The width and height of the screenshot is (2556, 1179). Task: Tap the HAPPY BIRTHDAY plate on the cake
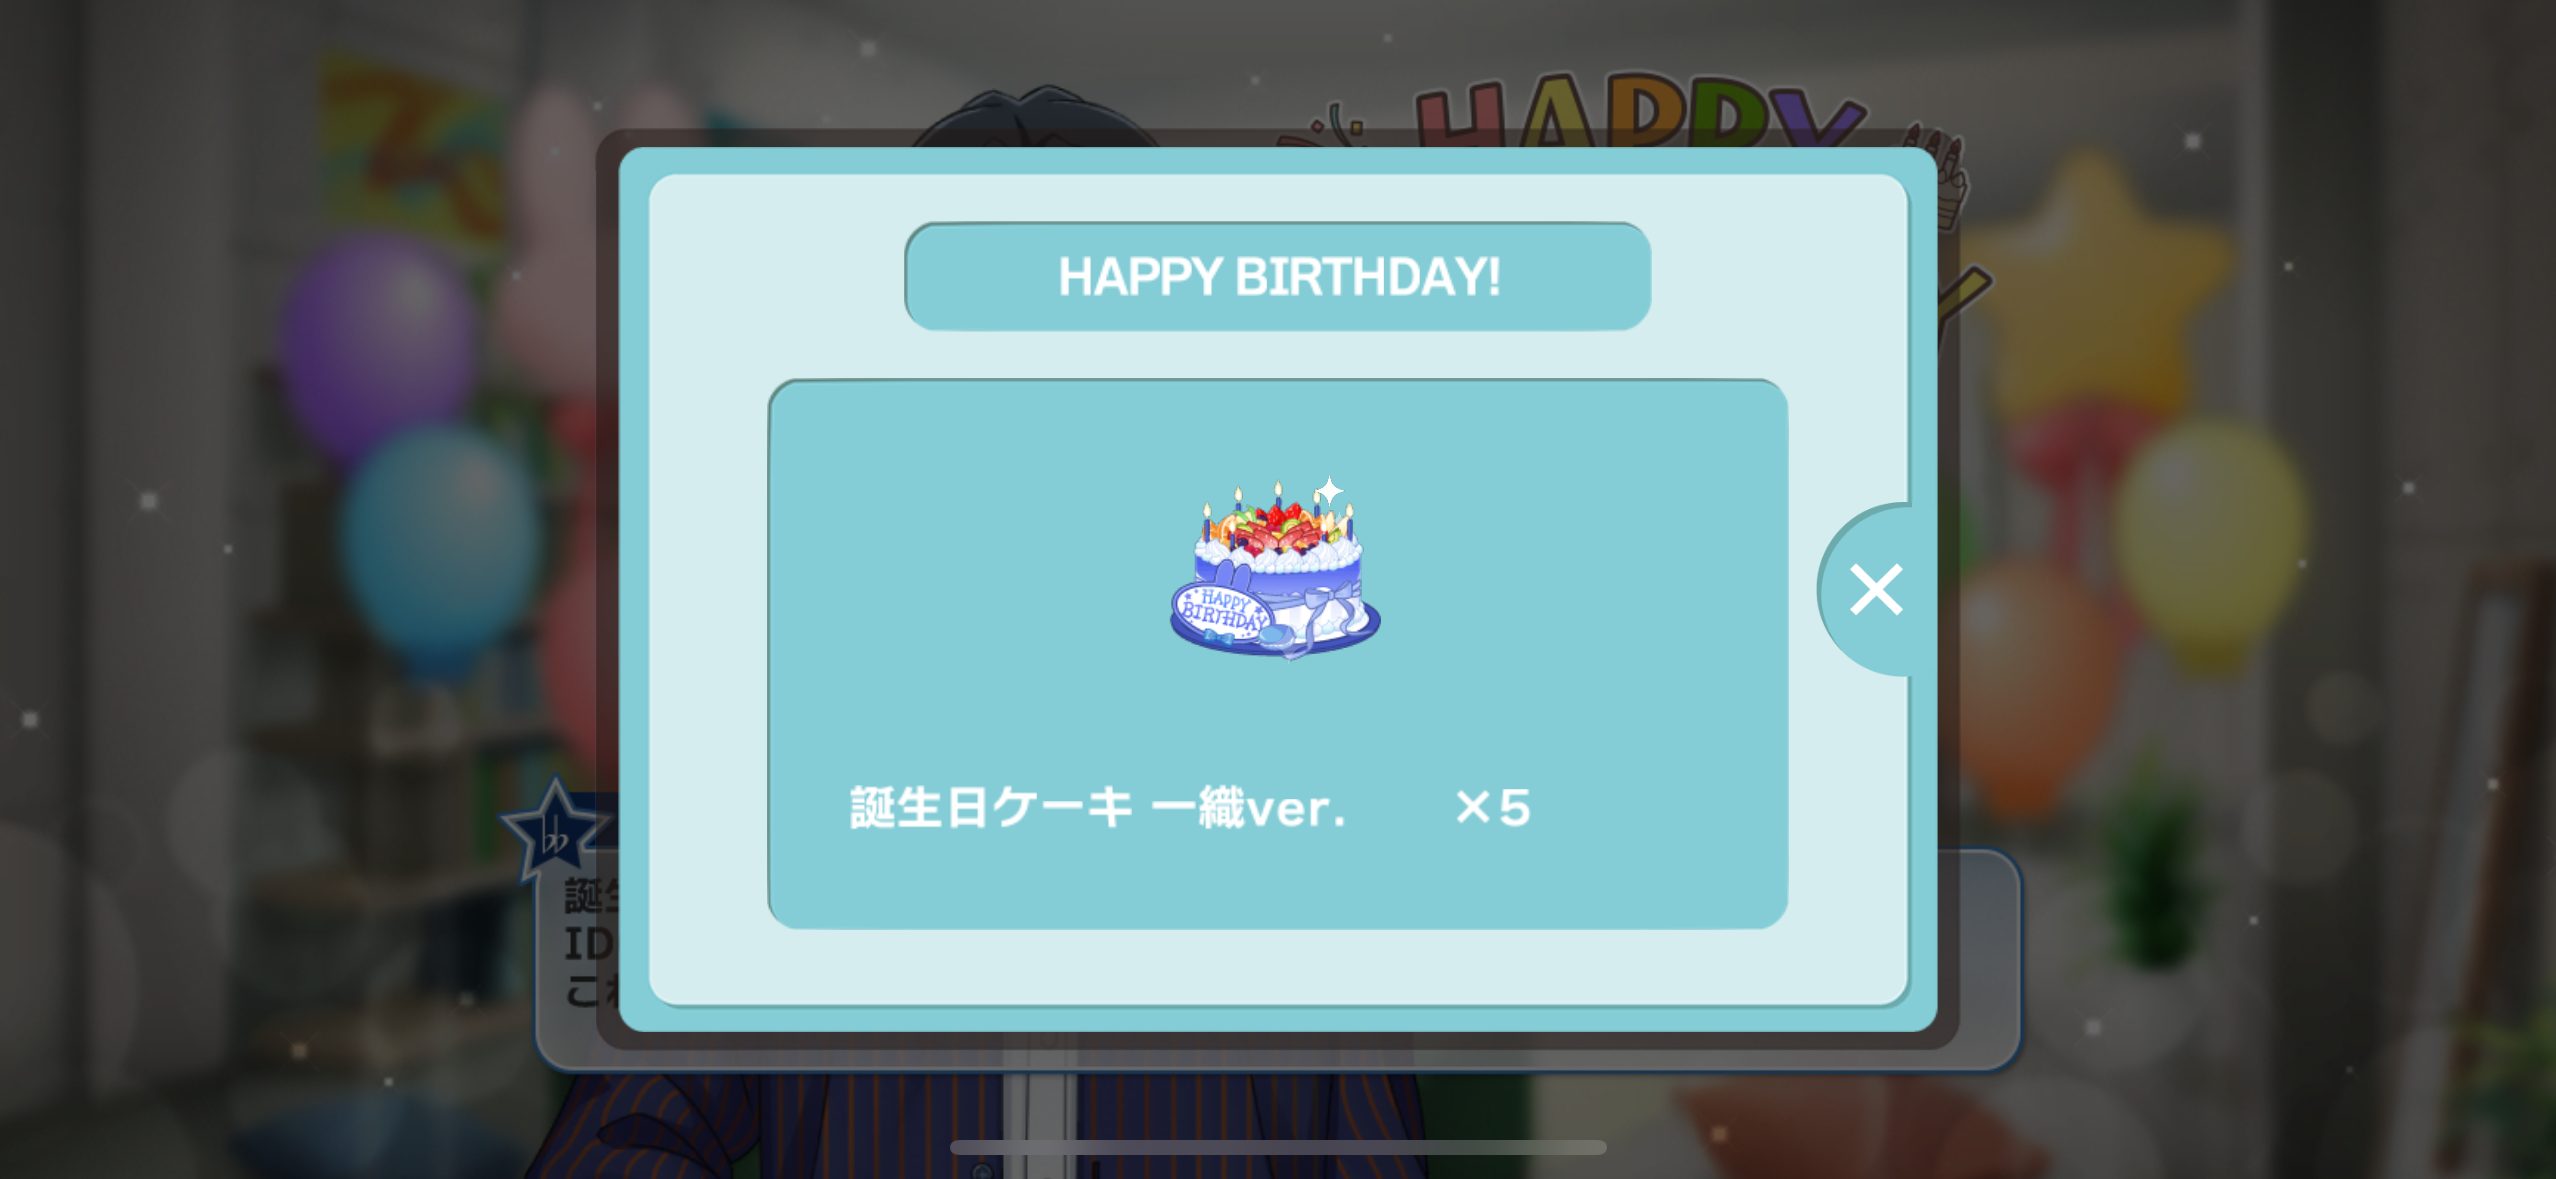[1222, 611]
